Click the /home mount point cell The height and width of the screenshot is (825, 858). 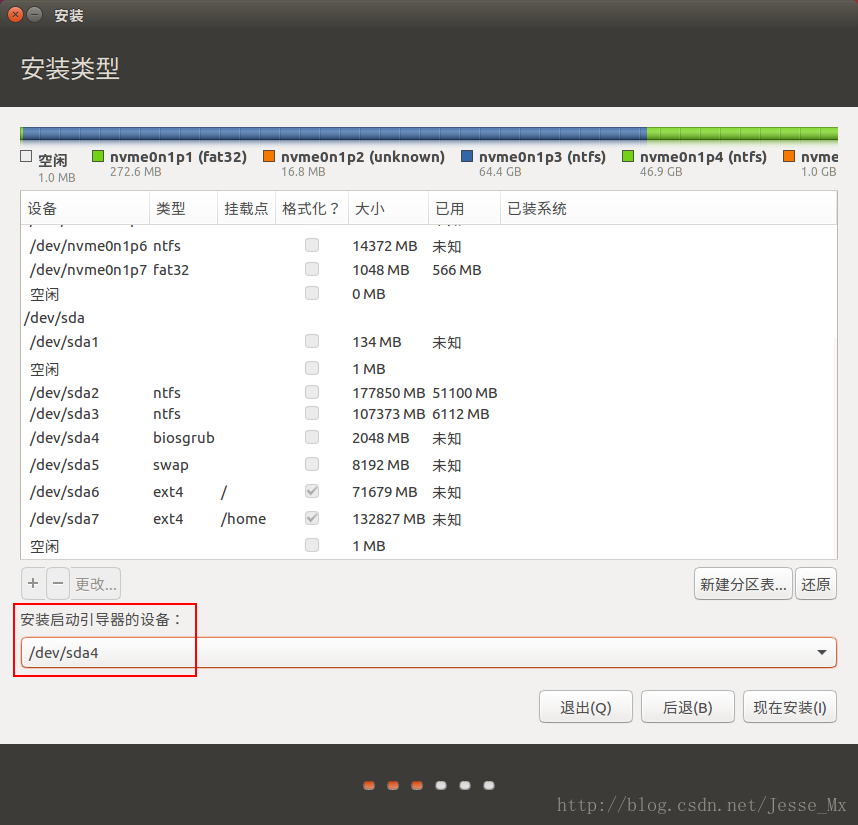(244, 519)
